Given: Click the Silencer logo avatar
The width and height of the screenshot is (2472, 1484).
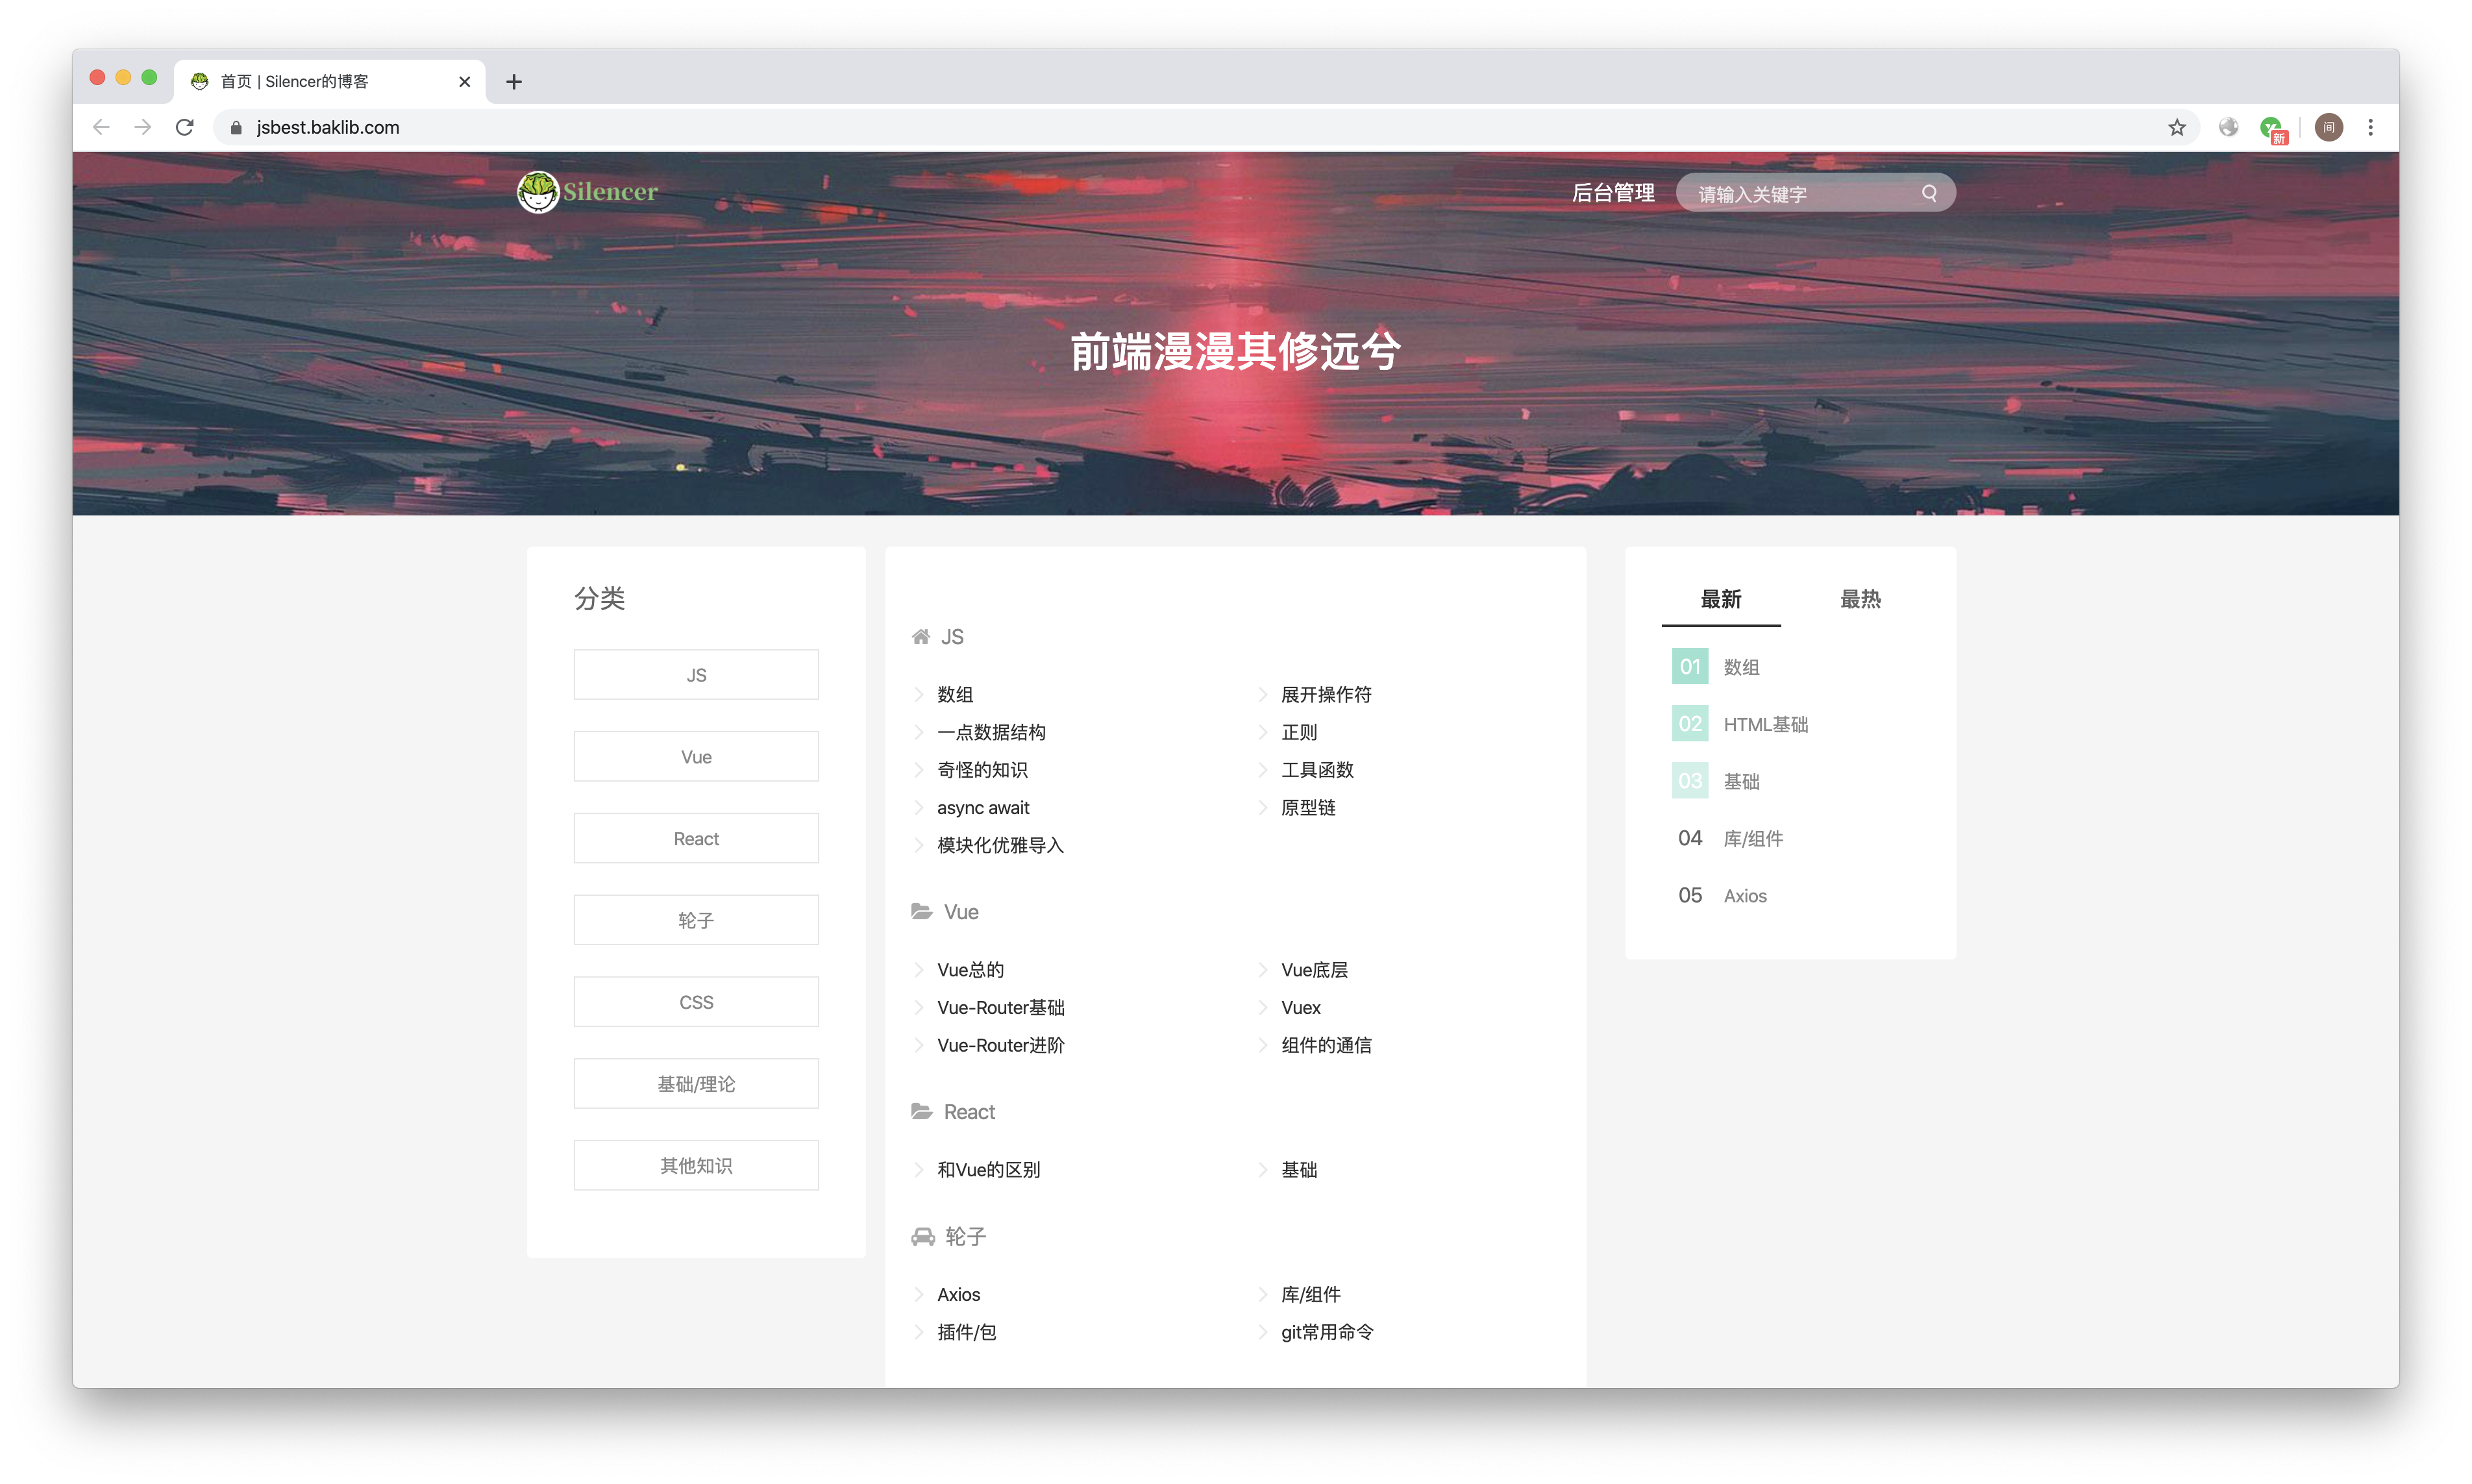Looking at the screenshot, I should click(x=538, y=191).
